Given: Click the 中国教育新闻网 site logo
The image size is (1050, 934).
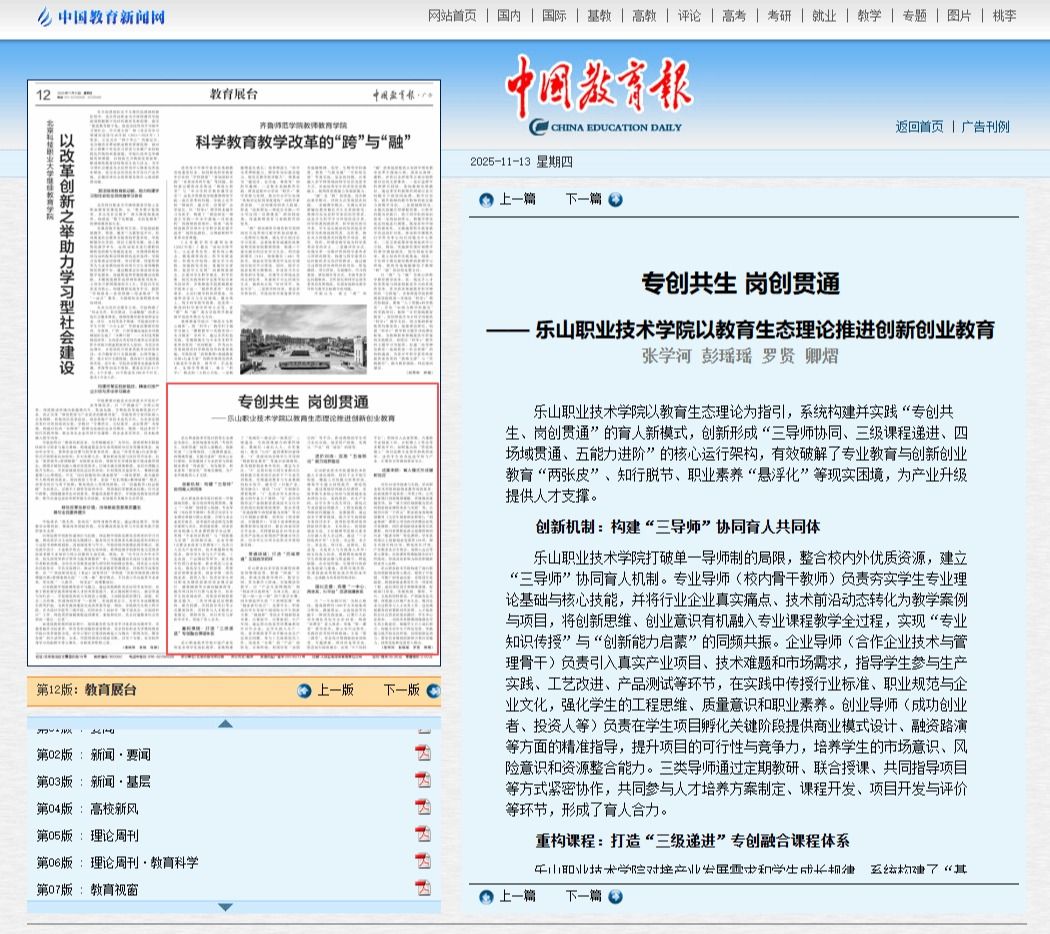Looking at the screenshot, I should [x=100, y=17].
